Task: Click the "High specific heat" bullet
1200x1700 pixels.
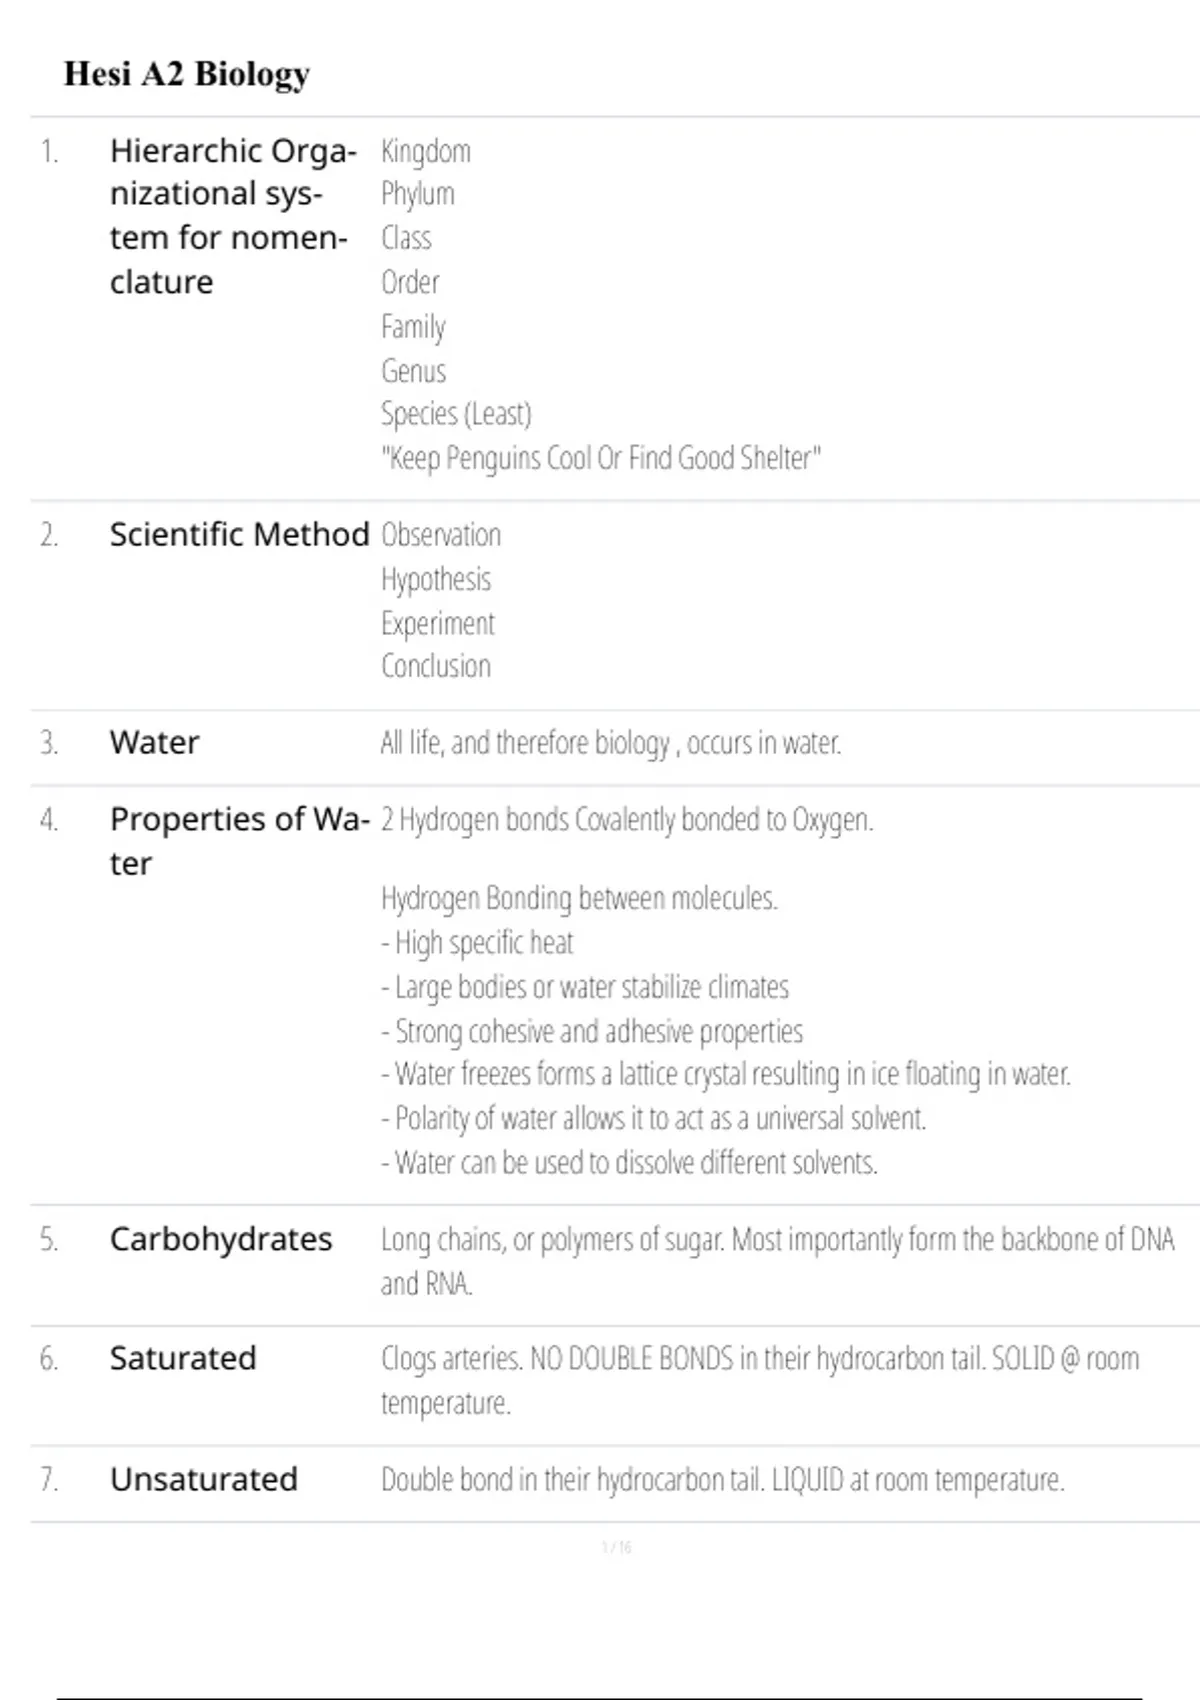Action: (478, 943)
